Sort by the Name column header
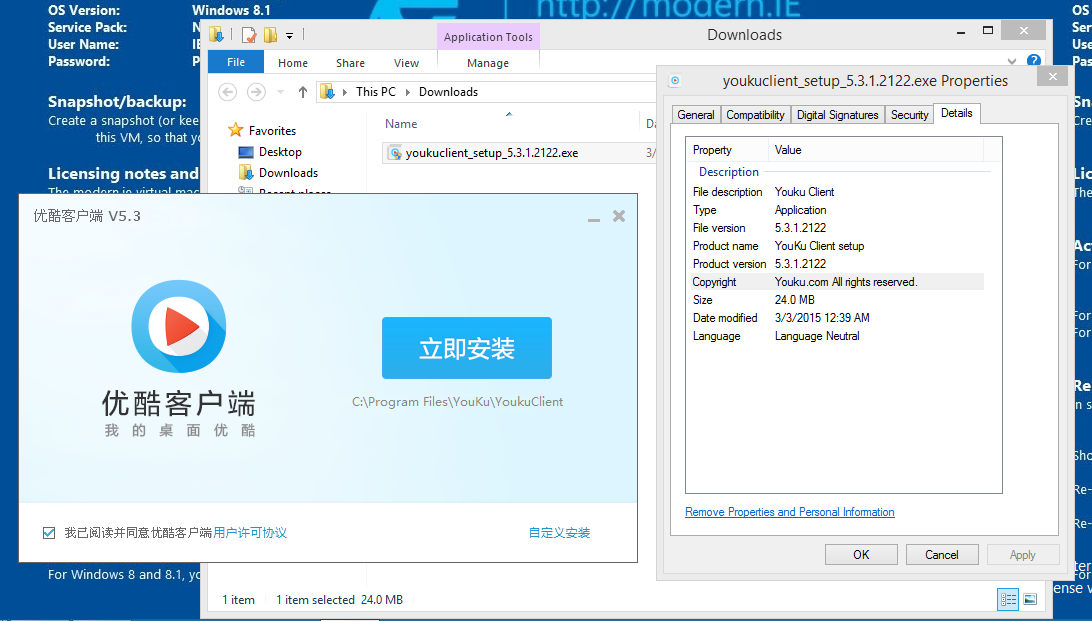This screenshot has height=622, width=1092. 401,124
